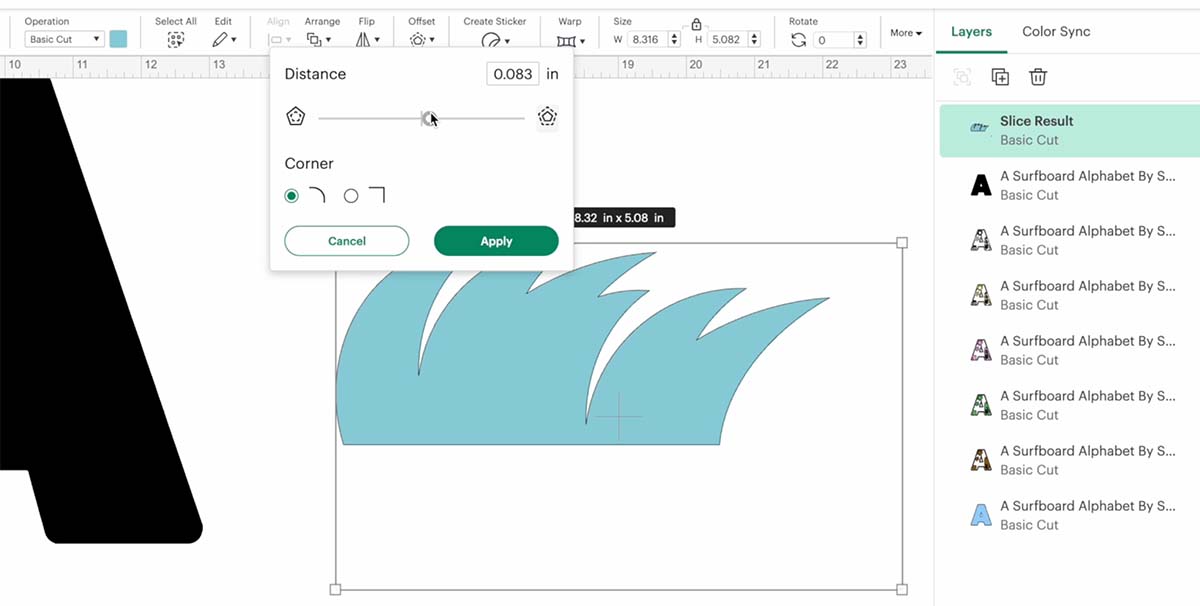The height and width of the screenshot is (606, 1200).
Task: Click the Arrange icon
Action: pyautogui.click(x=319, y=40)
